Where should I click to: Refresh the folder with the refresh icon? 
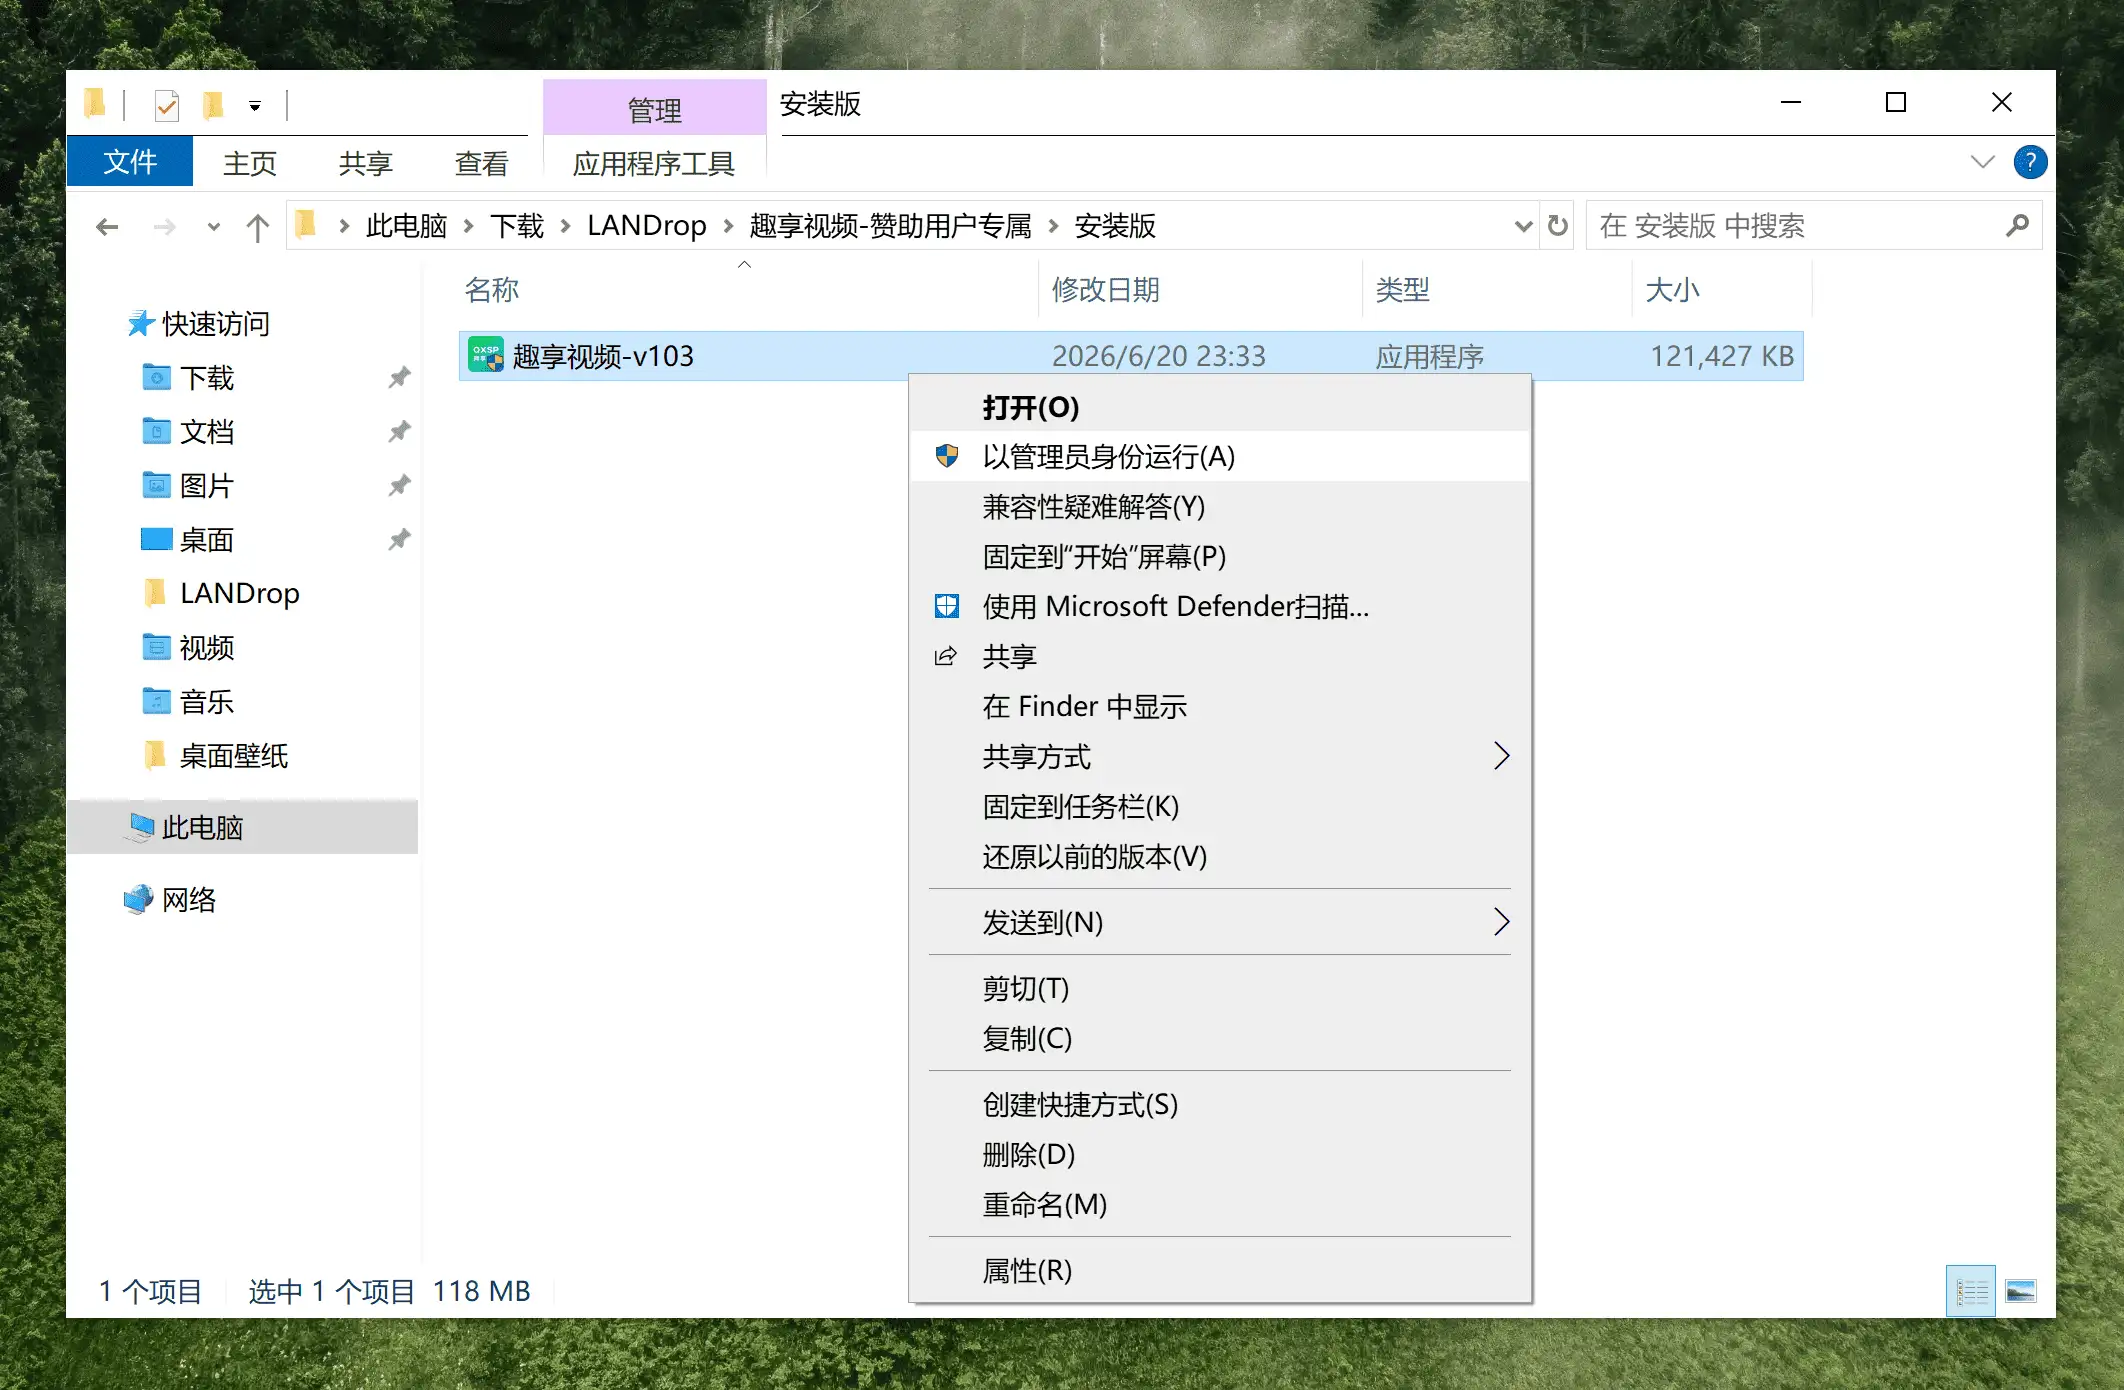click(1558, 226)
